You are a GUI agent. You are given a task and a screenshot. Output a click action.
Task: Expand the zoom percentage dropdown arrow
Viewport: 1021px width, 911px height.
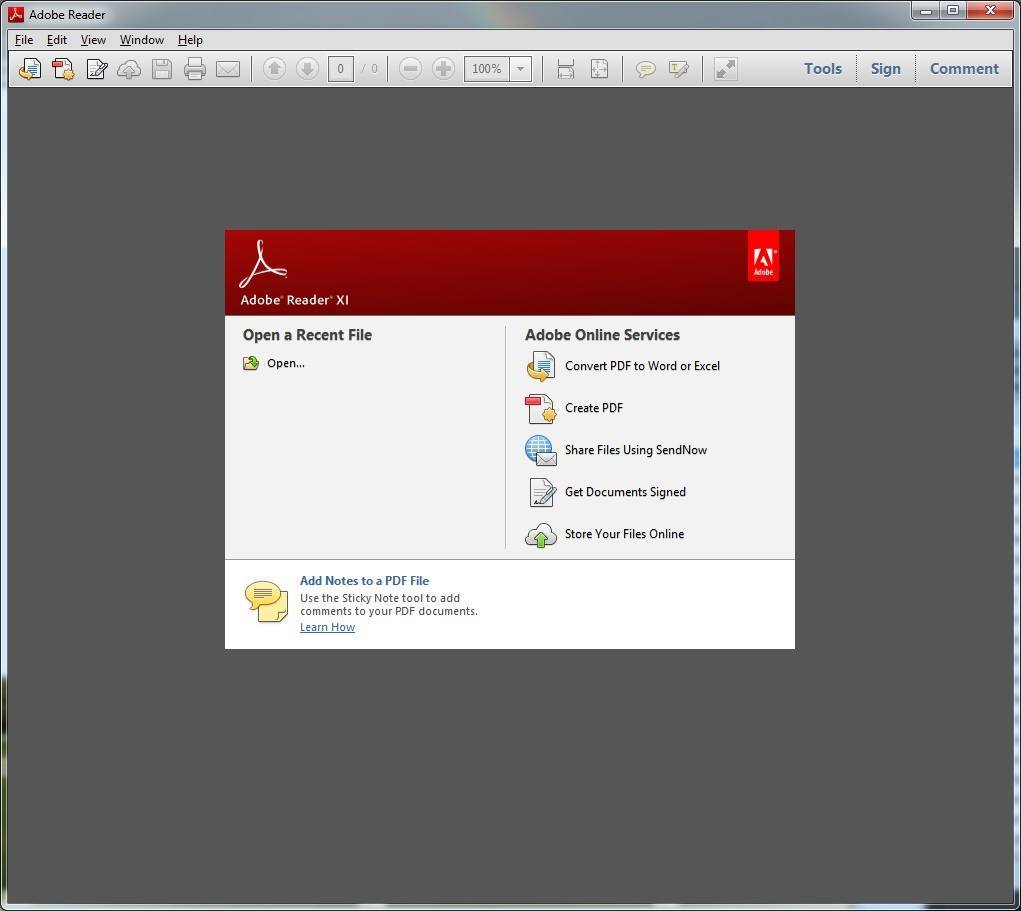[520, 69]
